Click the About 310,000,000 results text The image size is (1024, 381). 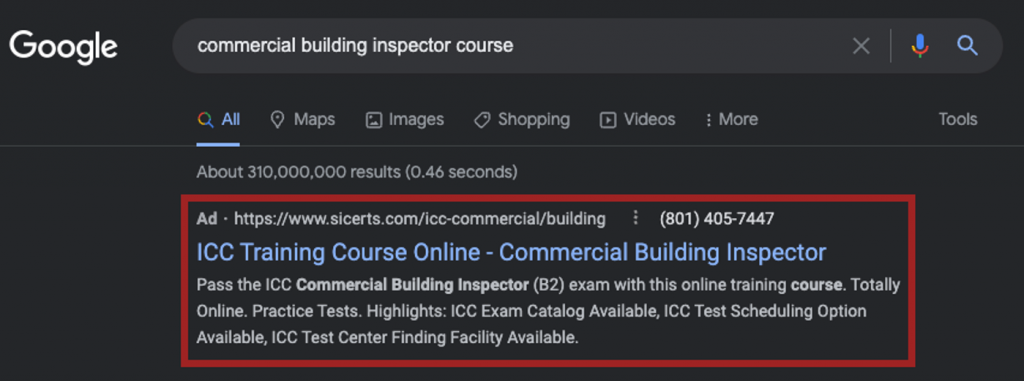[x=357, y=173]
